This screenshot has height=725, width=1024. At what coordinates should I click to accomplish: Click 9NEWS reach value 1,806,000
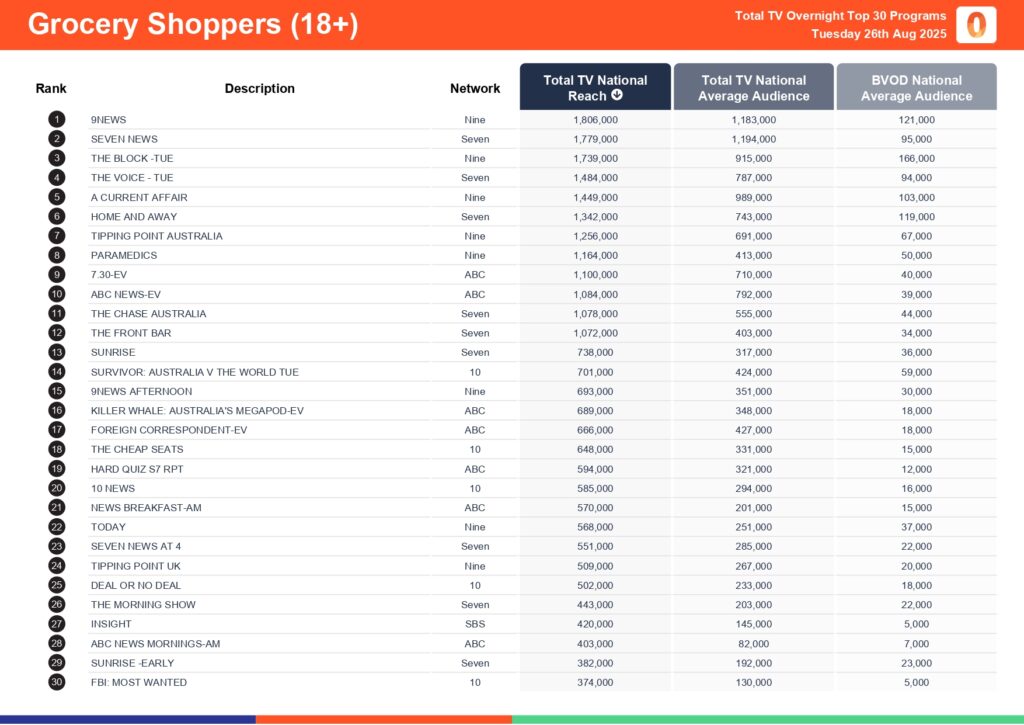pos(595,120)
